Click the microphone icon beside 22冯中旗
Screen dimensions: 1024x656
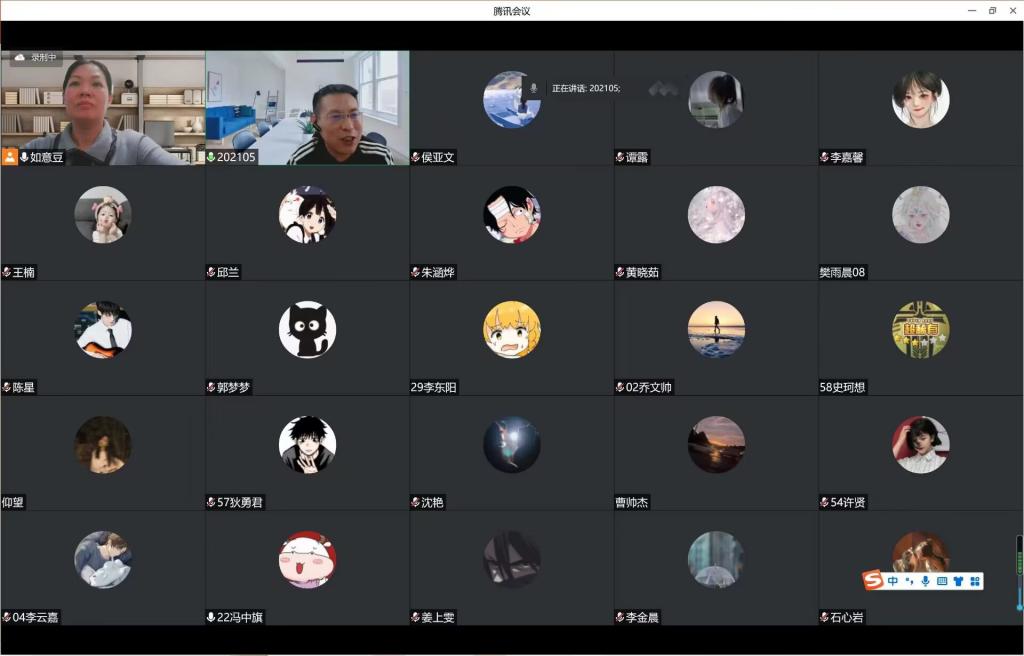coord(211,617)
